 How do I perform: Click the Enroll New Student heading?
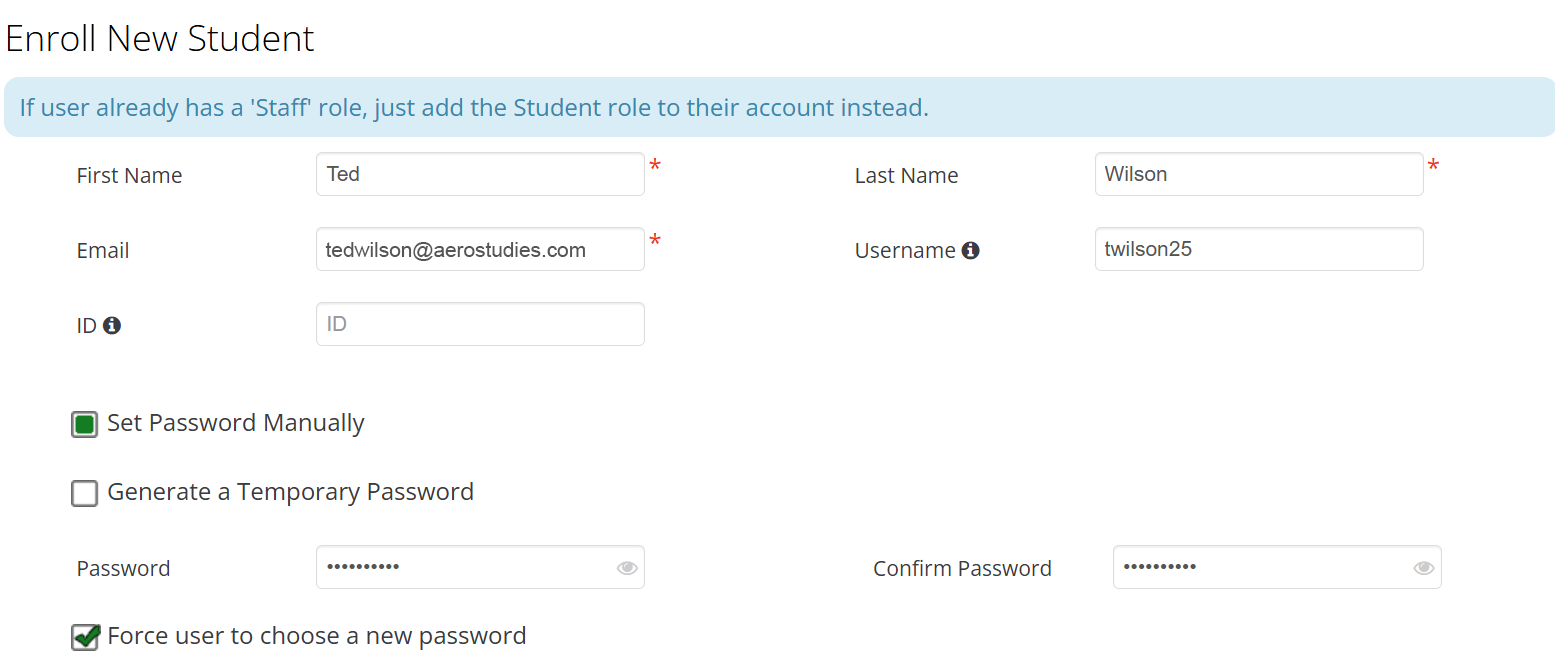(x=160, y=39)
